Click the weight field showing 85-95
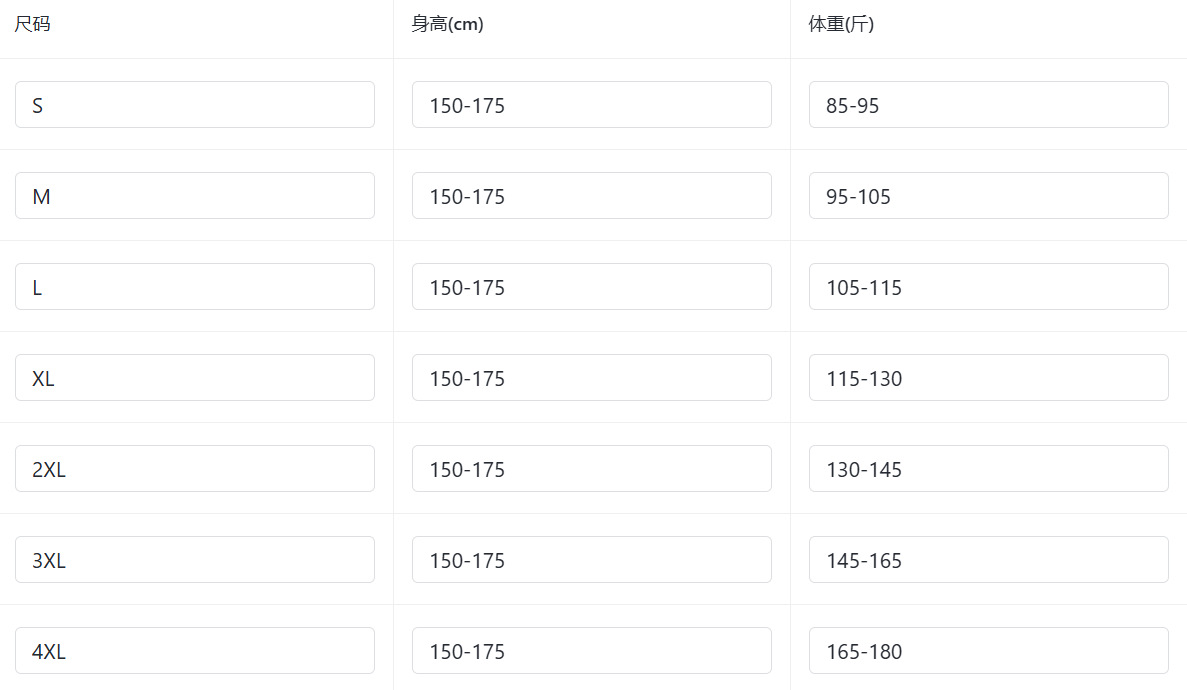 click(x=988, y=105)
